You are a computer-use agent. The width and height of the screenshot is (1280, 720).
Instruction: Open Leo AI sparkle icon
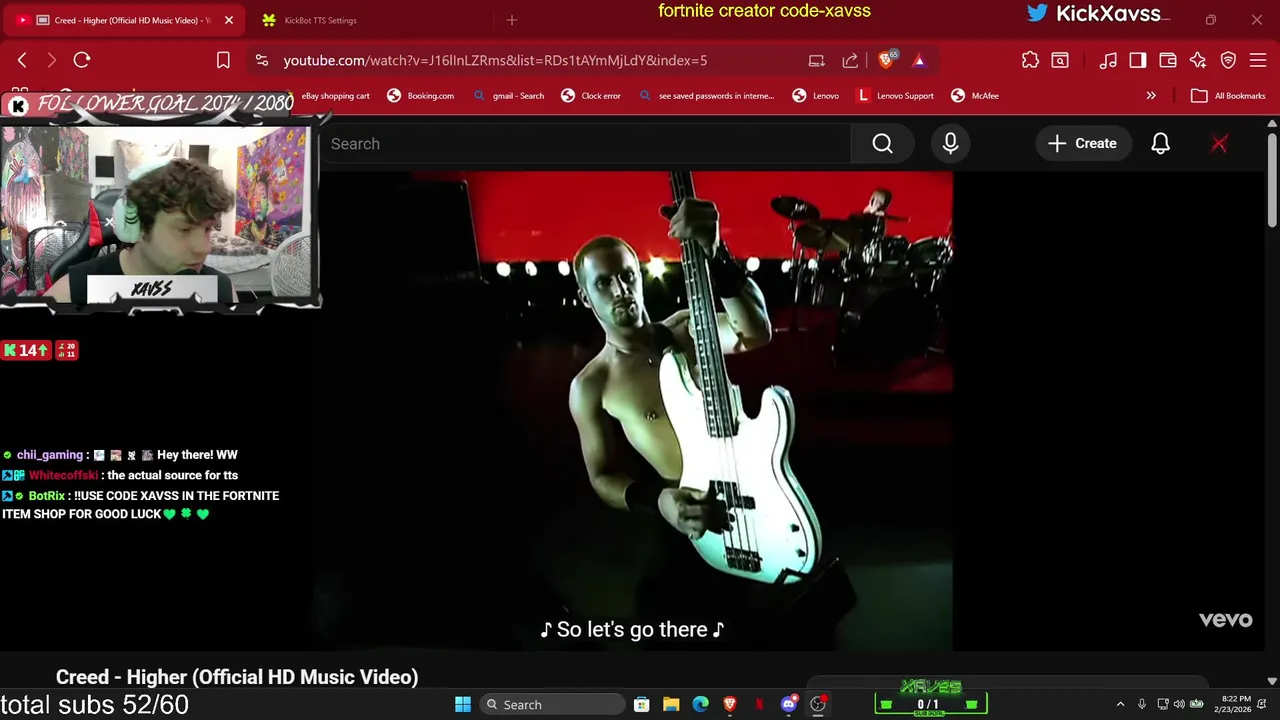pos(1198,60)
